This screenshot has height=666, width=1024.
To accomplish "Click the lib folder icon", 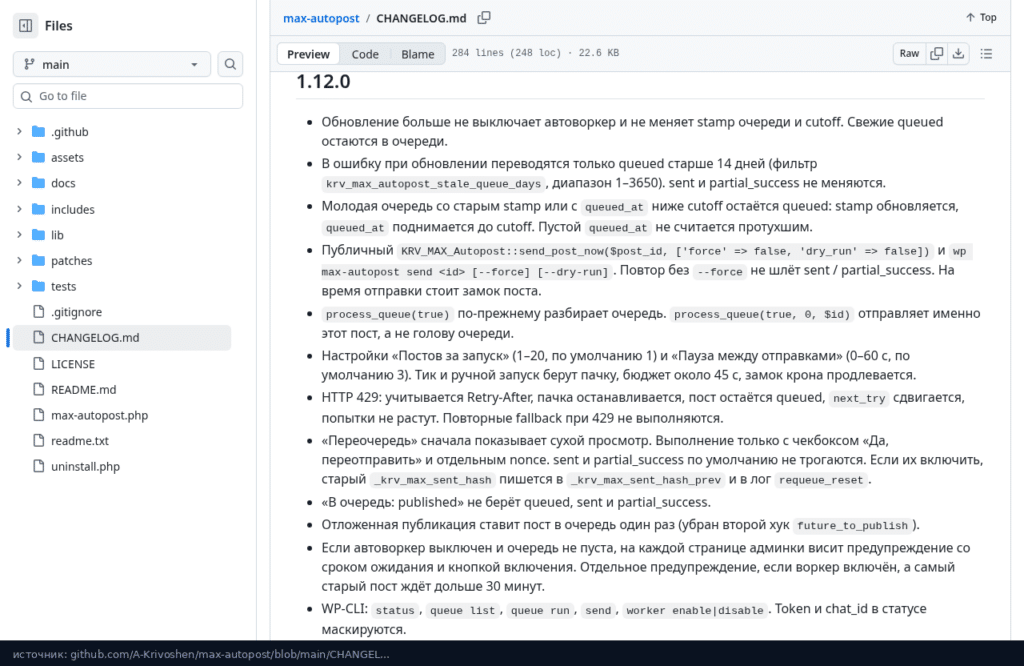I will [x=39, y=234].
